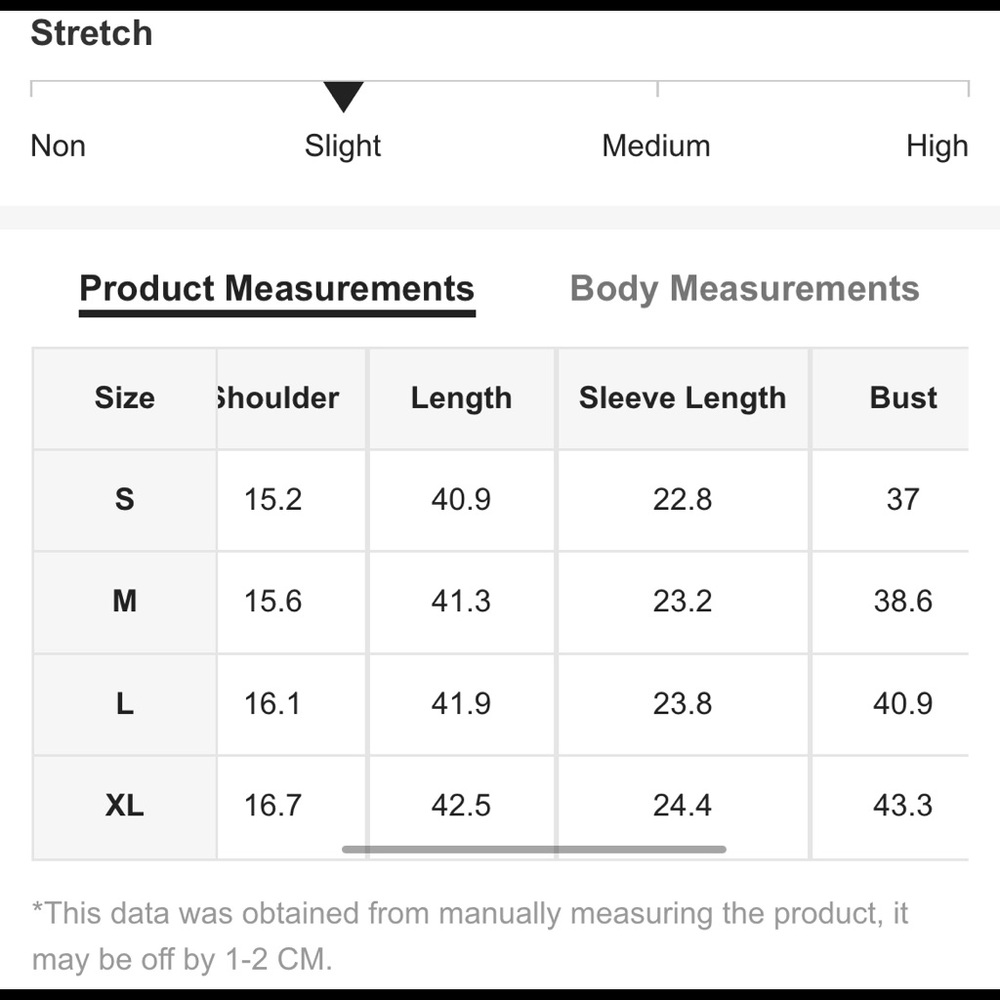Click the Size column header

tap(124, 398)
